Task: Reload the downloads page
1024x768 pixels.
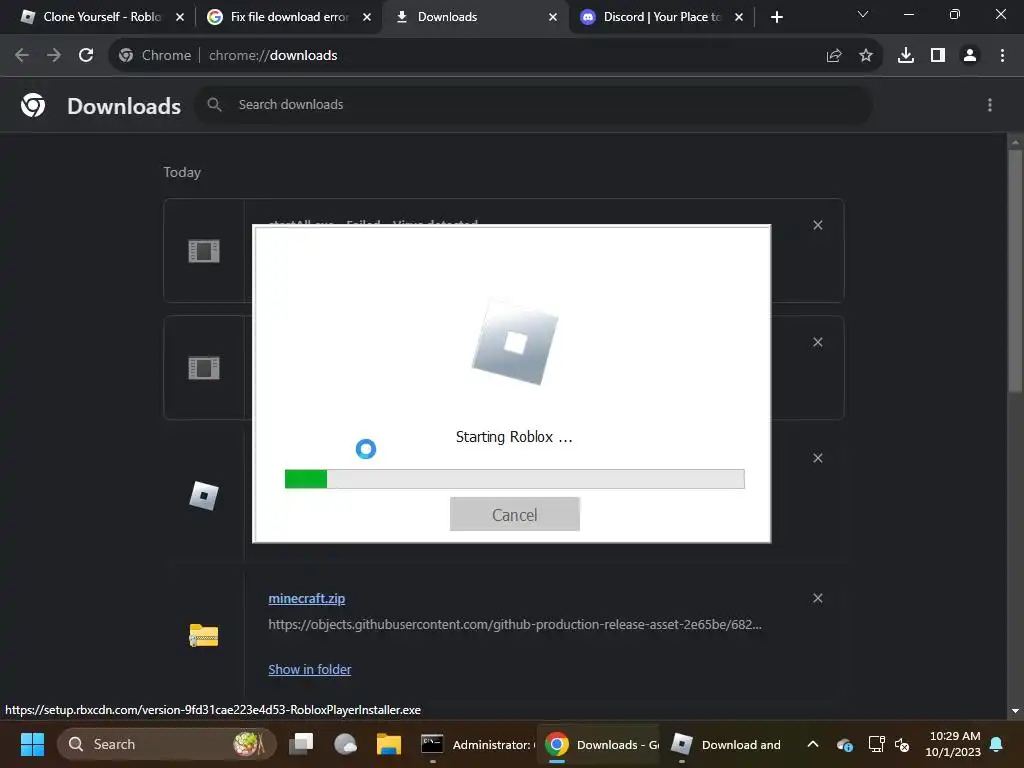Action: tap(86, 56)
